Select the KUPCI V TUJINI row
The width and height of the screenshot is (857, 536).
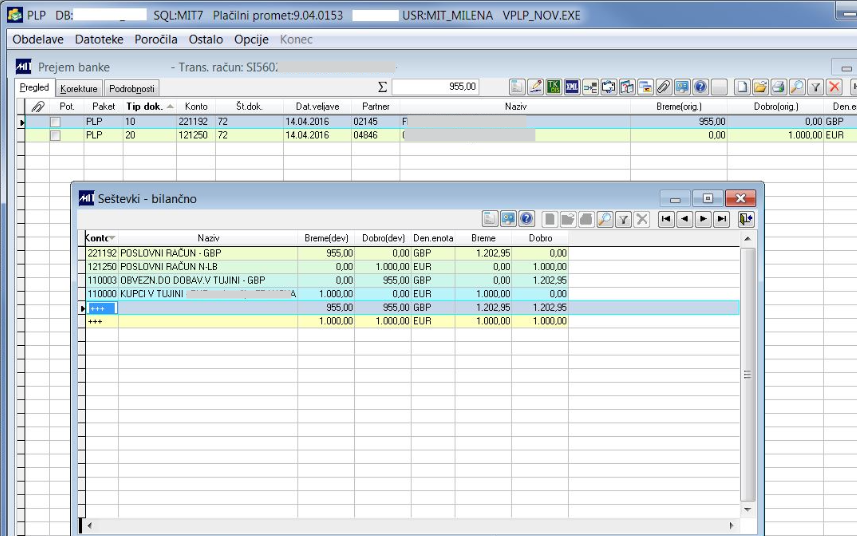click(327, 294)
